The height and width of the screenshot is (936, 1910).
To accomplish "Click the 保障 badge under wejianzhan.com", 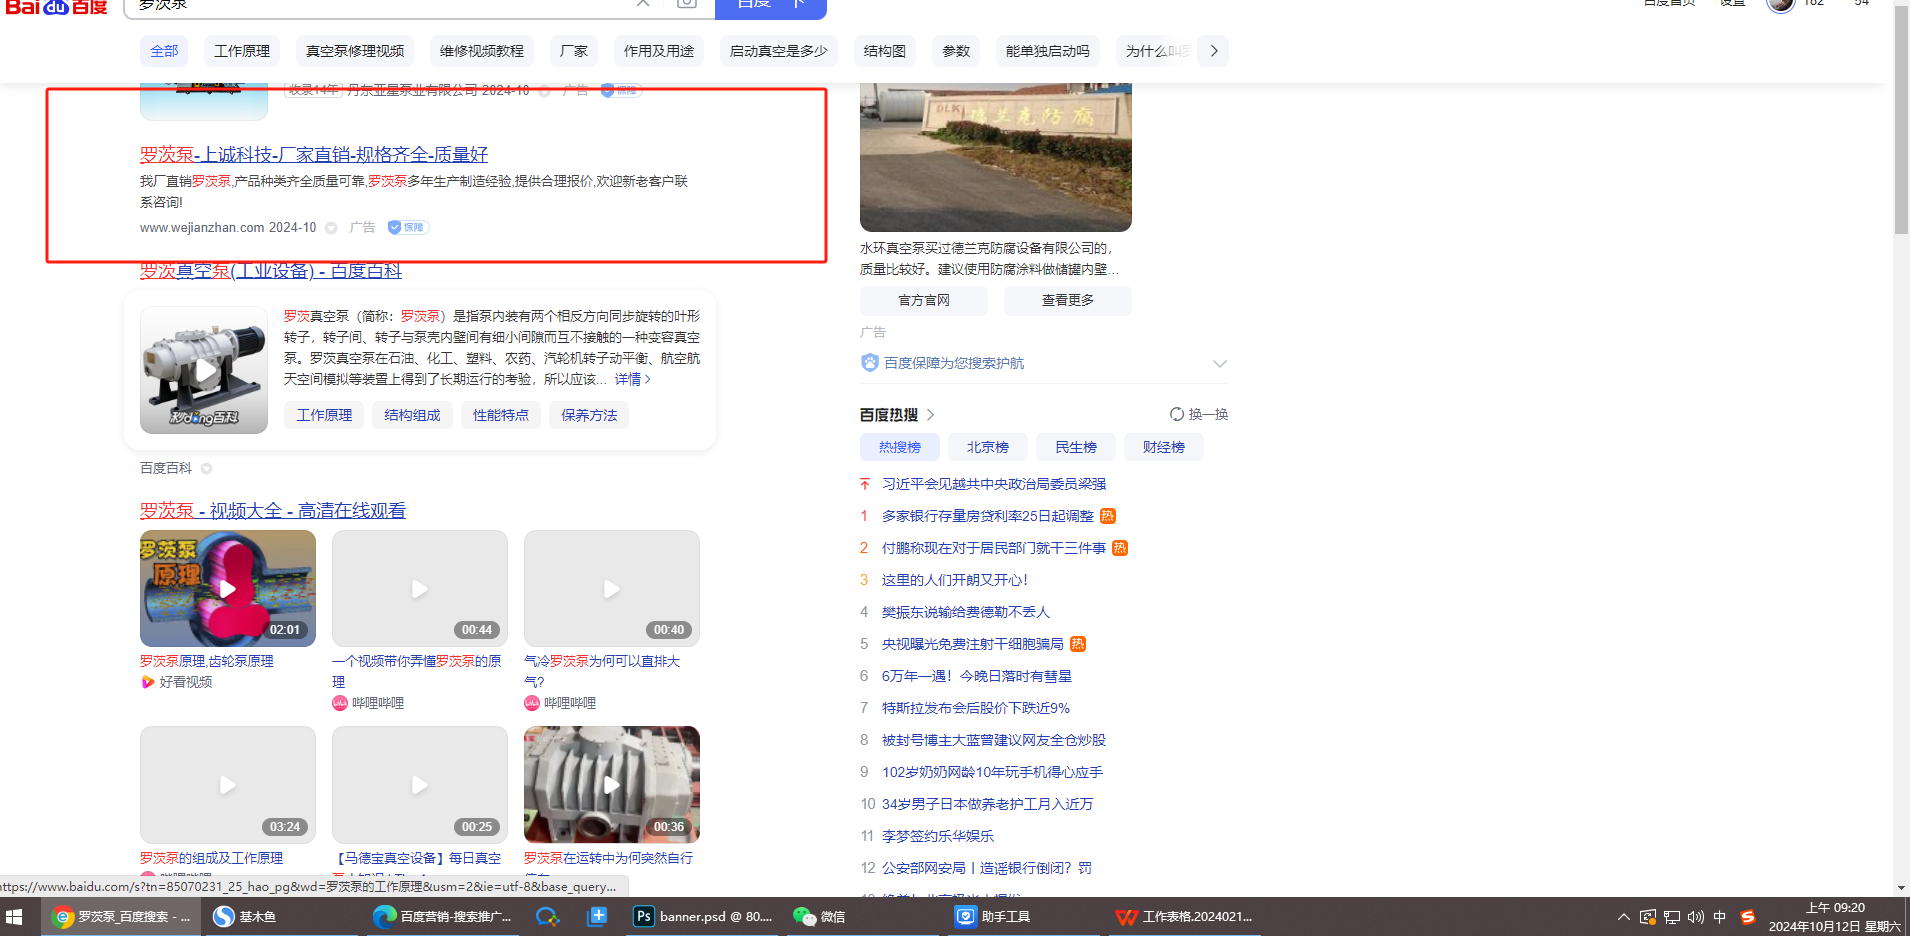I will pos(408,227).
